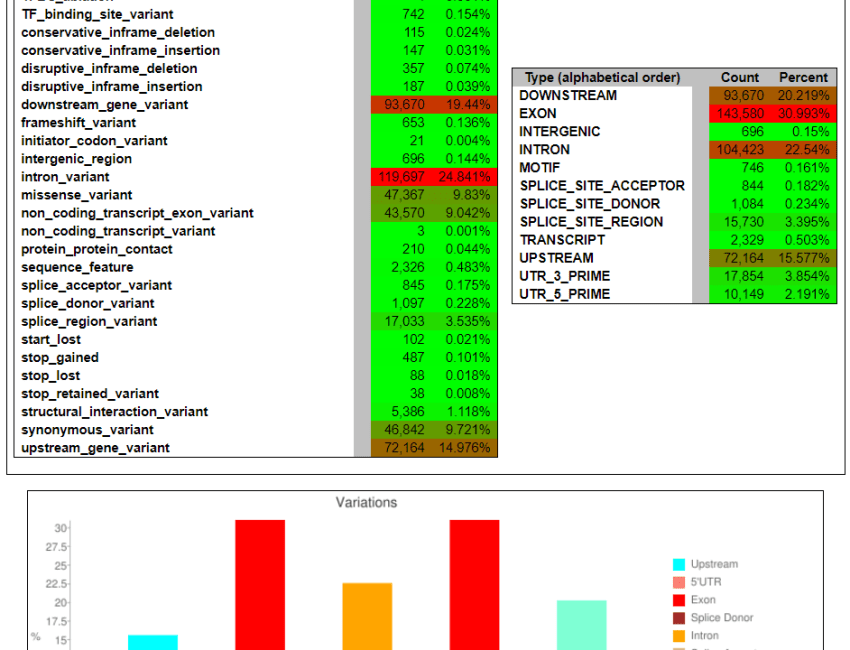Click the 143,580 EXON count cell

pos(739,114)
